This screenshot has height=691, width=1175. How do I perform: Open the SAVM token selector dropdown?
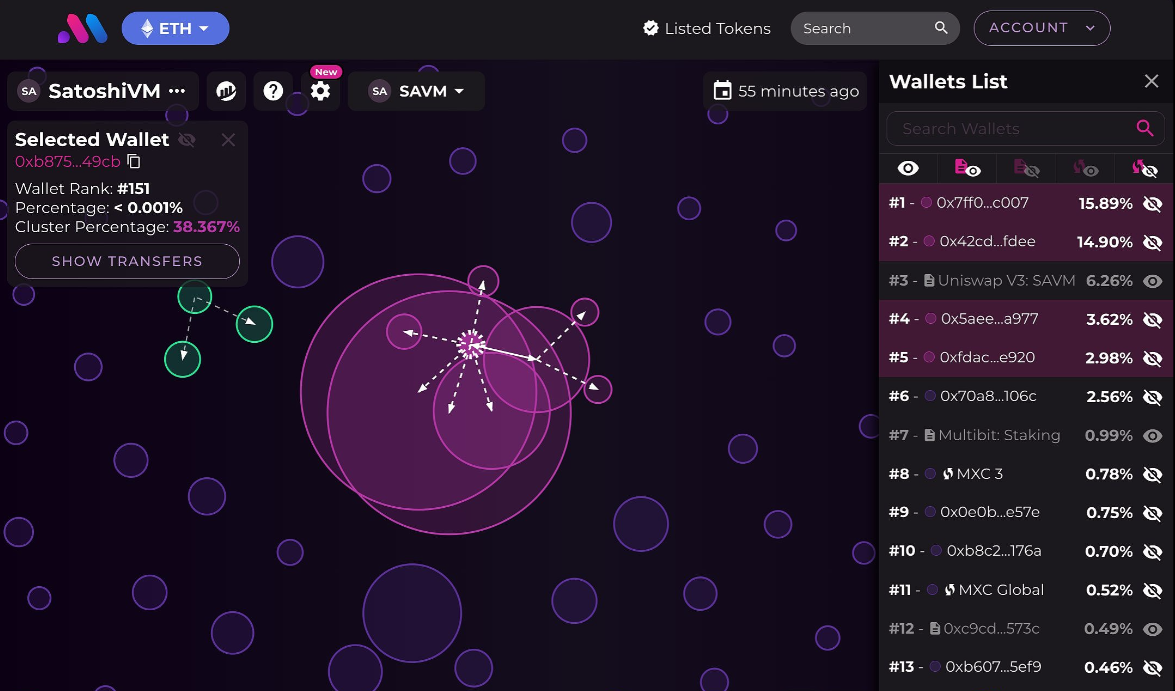click(417, 91)
